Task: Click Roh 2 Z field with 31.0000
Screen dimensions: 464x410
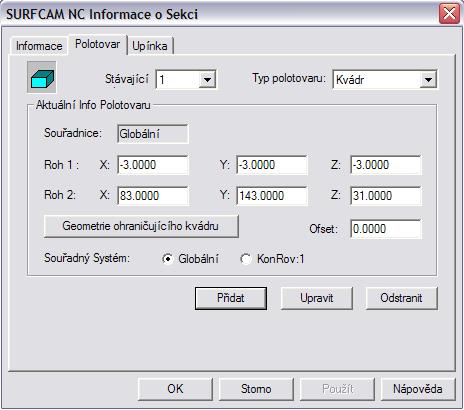Action: click(386, 196)
